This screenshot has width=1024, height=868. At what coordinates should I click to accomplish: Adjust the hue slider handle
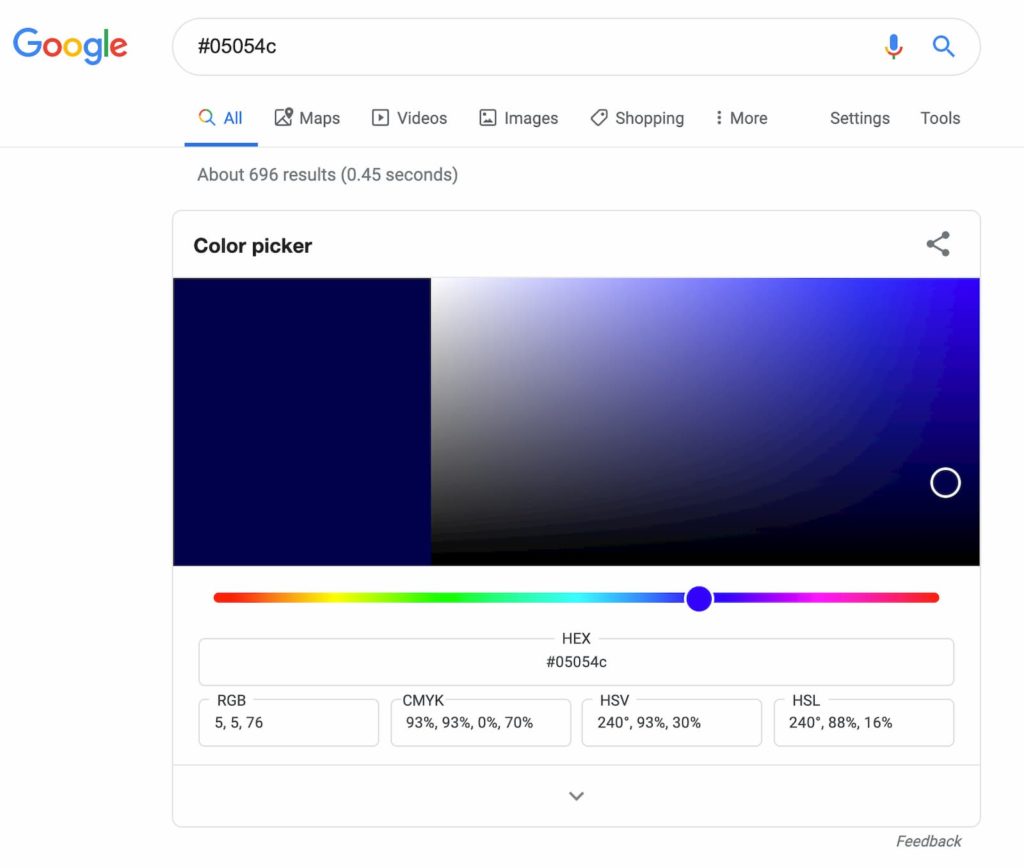point(698,598)
